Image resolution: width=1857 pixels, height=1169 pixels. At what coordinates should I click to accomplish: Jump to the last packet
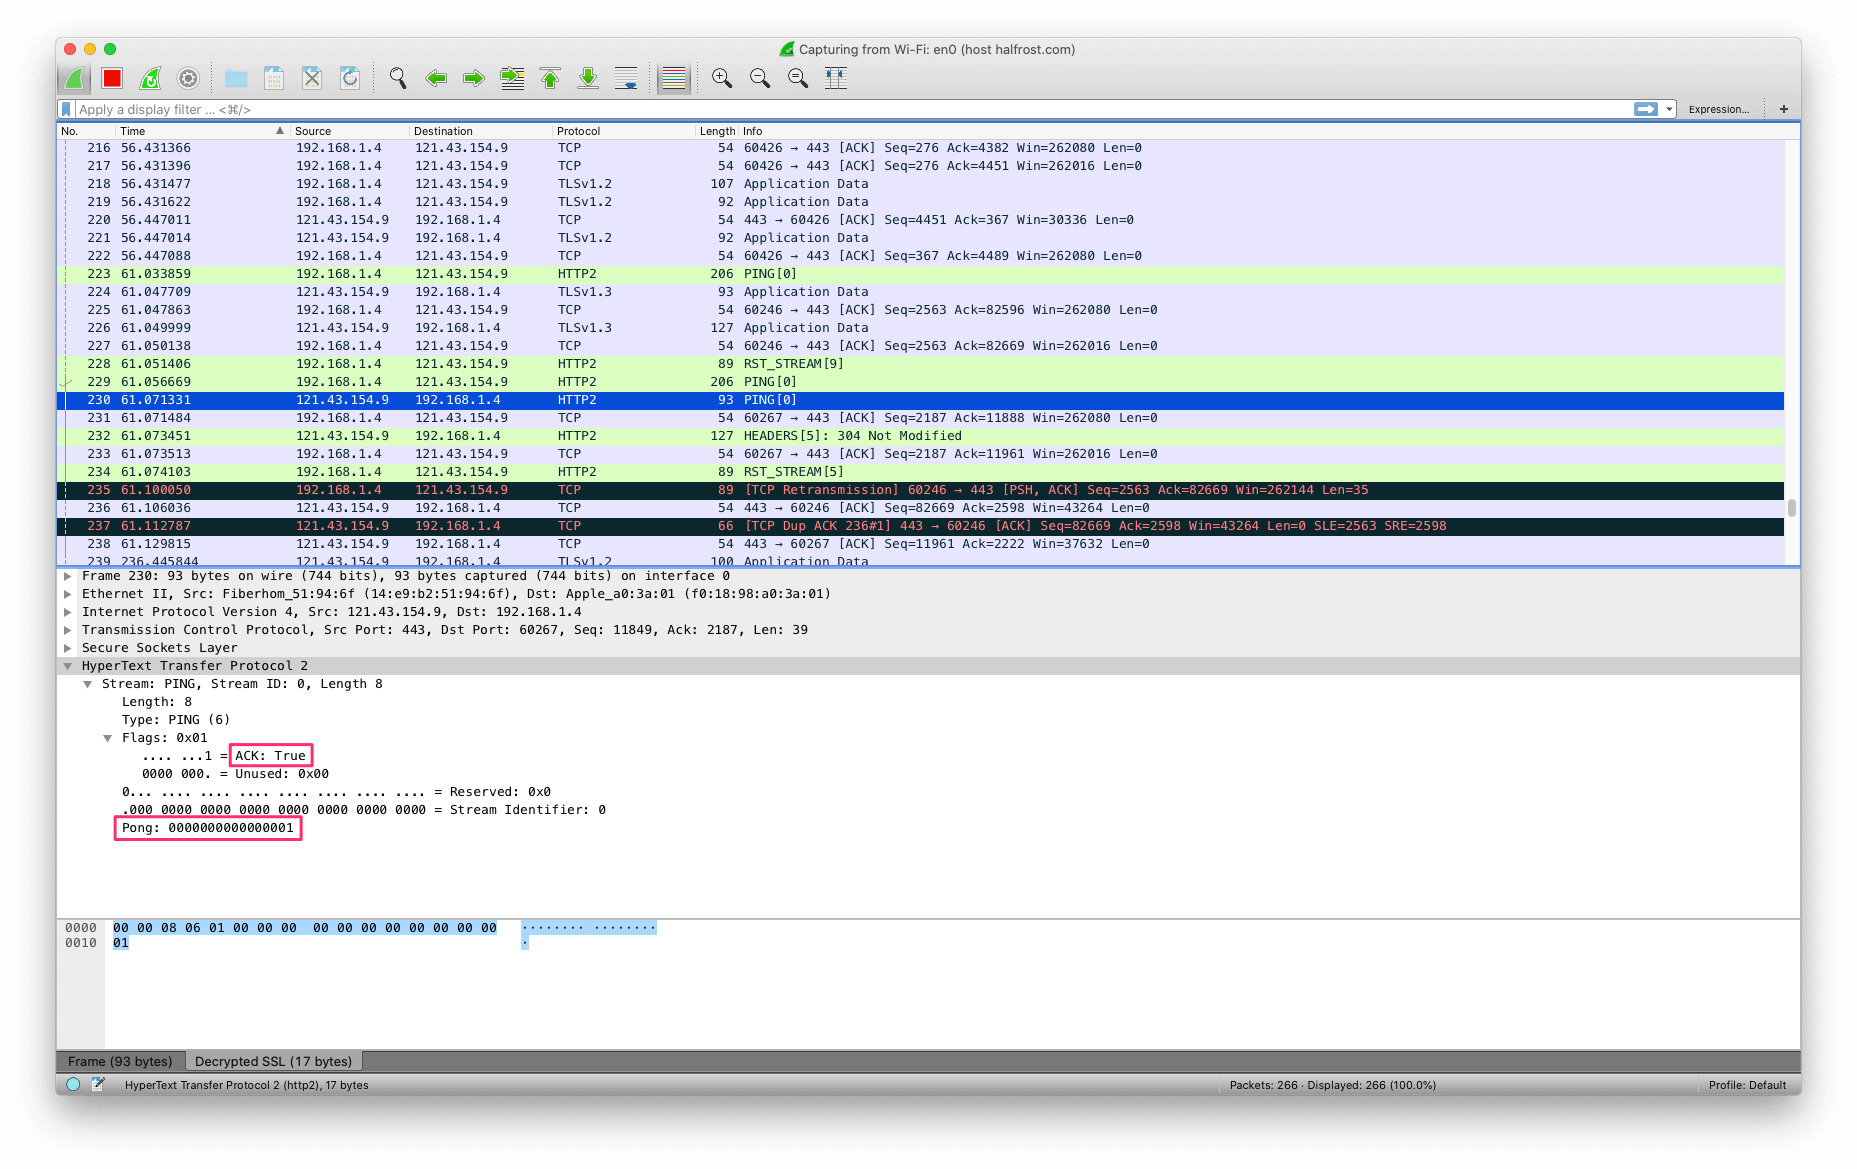pyautogui.click(x=588, y=78)
